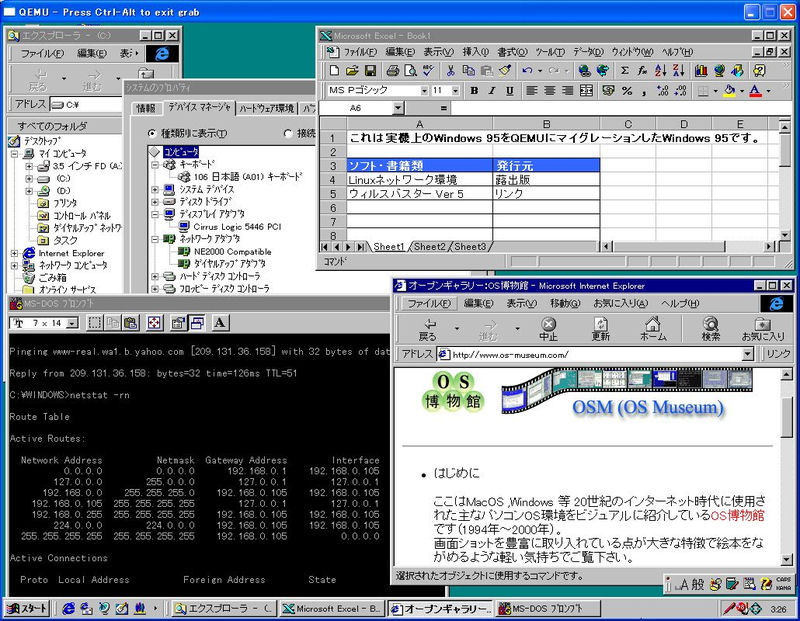The image size is (800, 621).
Task: Open the お気に入り menu in Internet Explorer
Action: pyautogui.click(x=620, y=303)
